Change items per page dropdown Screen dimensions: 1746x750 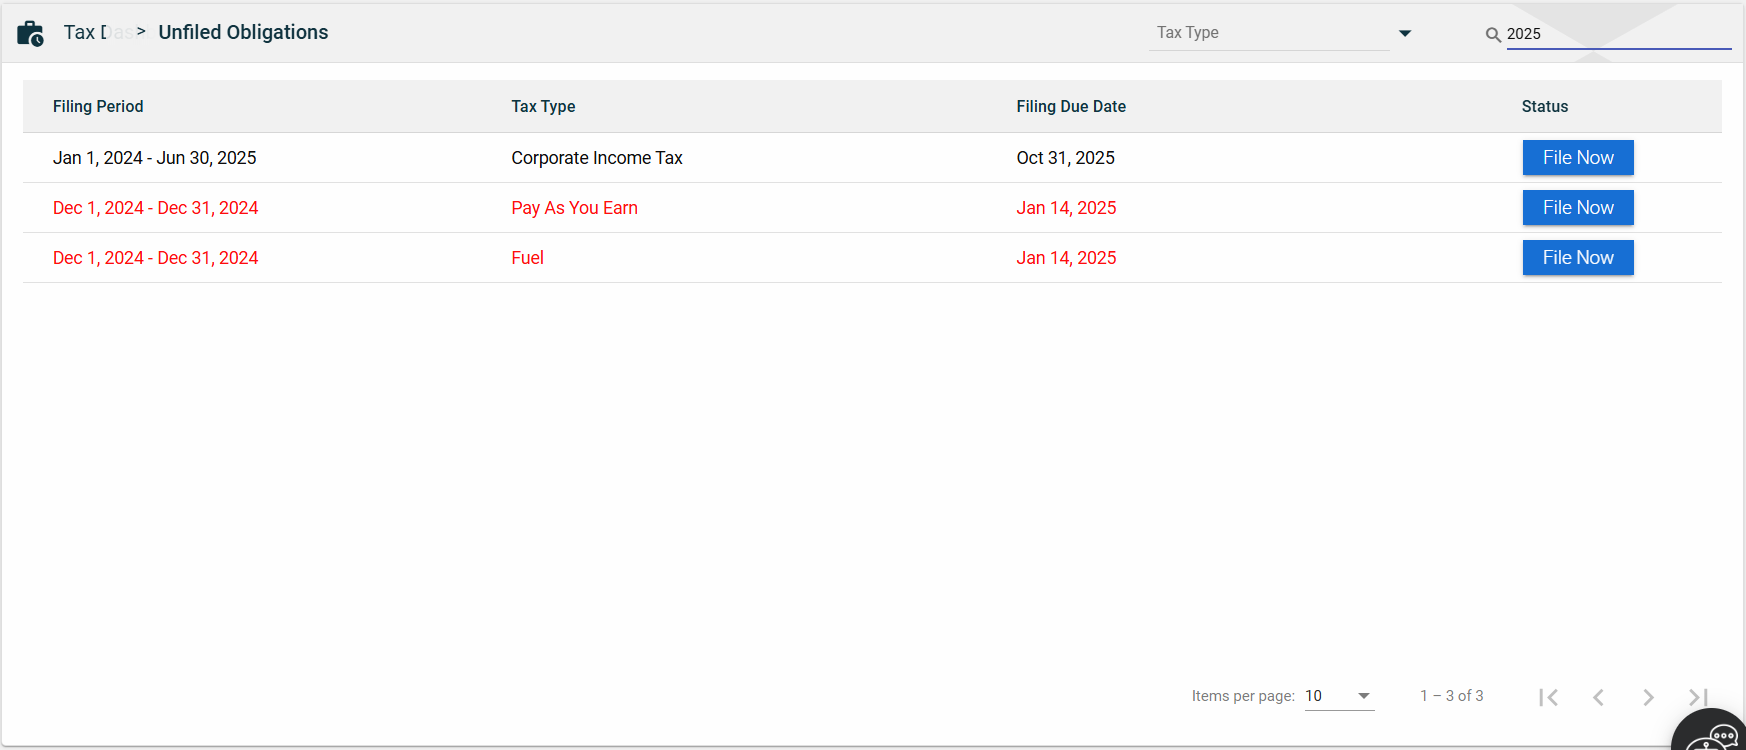pyautogui.click(x=1338, y=696)
